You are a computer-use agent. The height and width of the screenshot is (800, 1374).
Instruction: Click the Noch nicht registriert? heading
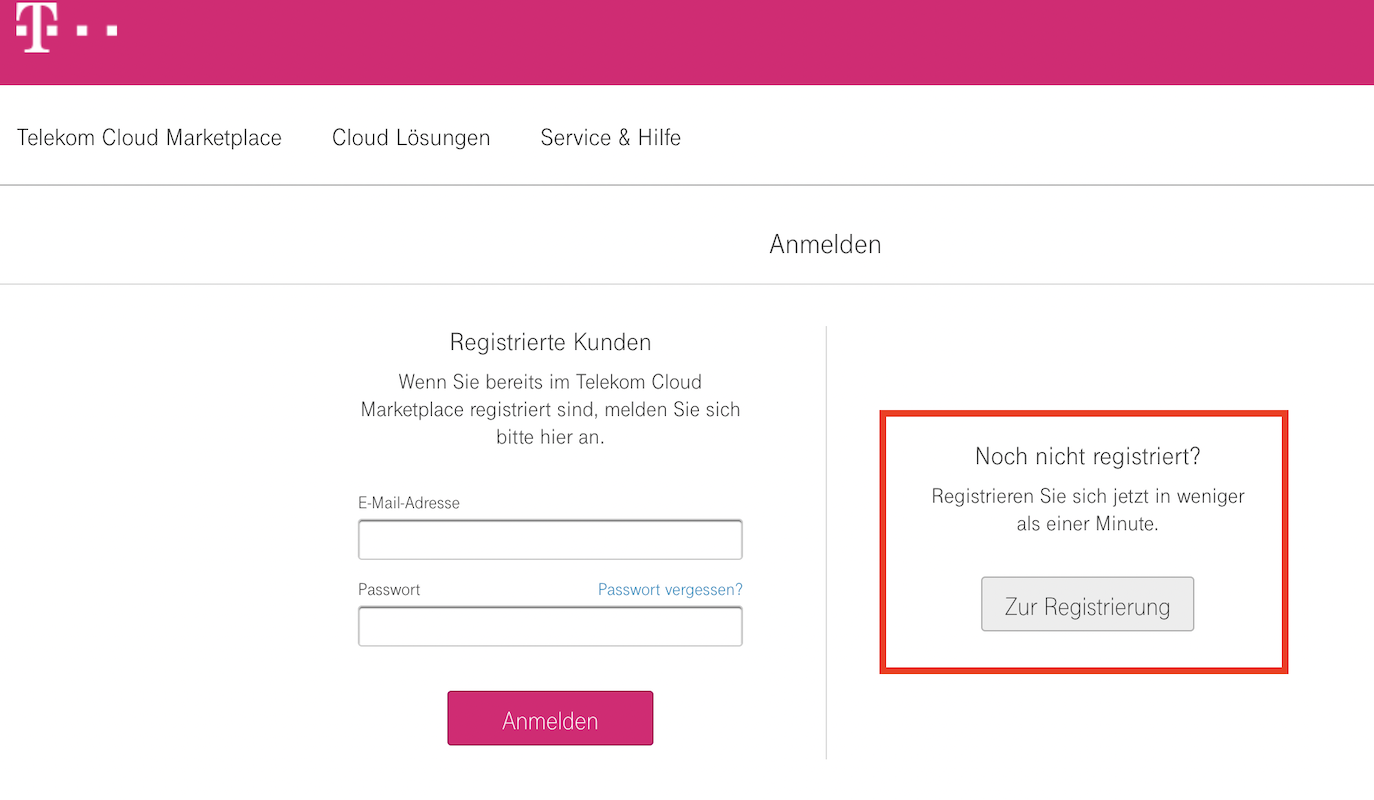point(1087,457)
